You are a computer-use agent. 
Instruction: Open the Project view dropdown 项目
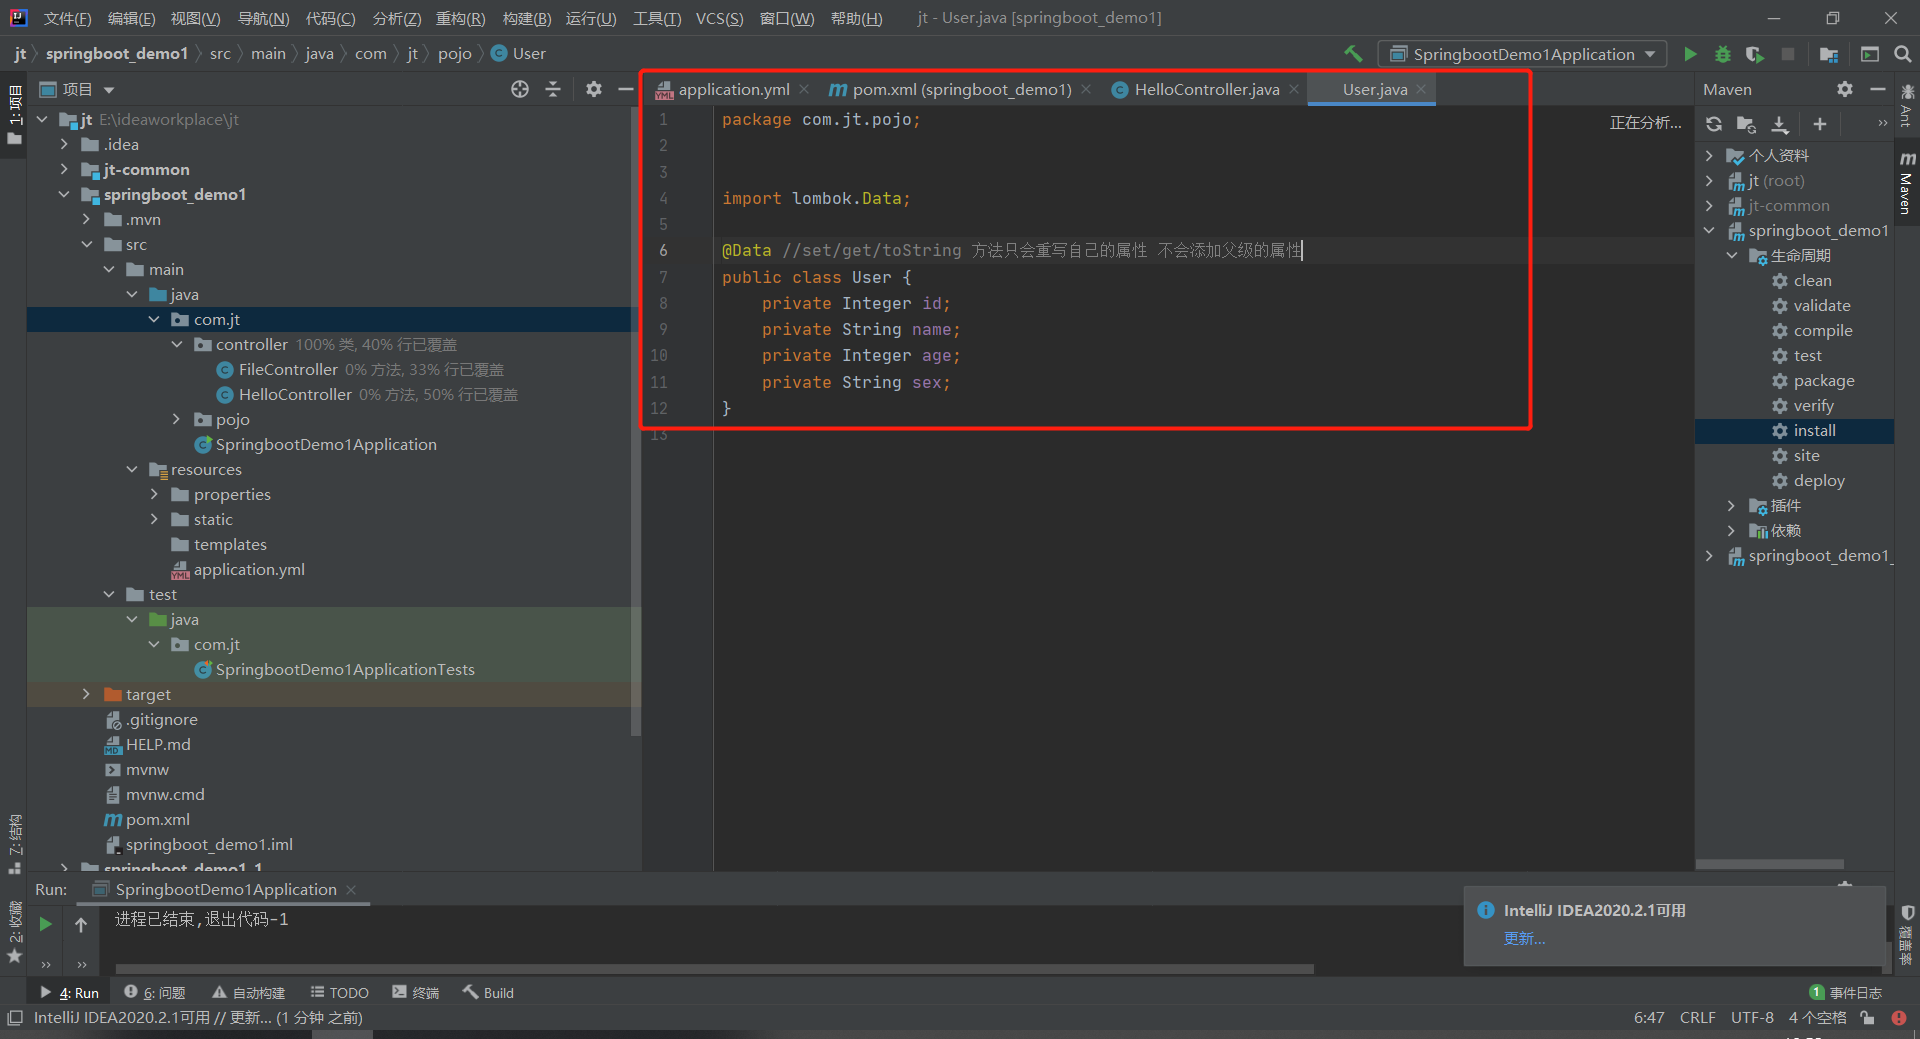(77, 89)
